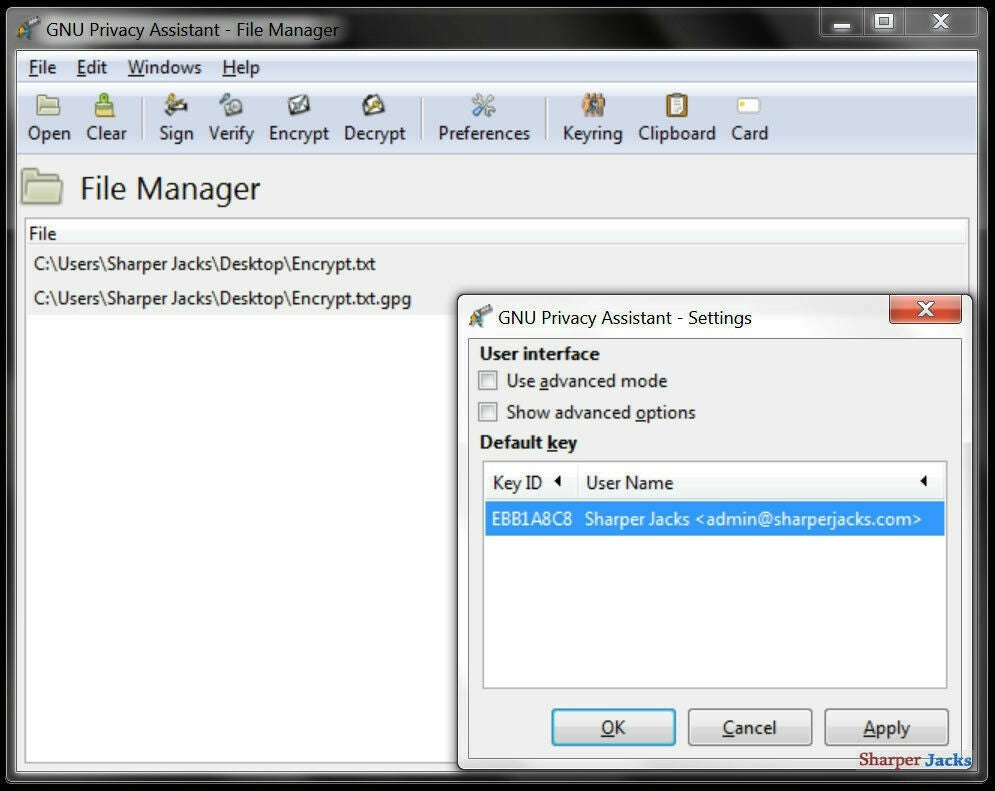Open Preferences

coord(483,115)
